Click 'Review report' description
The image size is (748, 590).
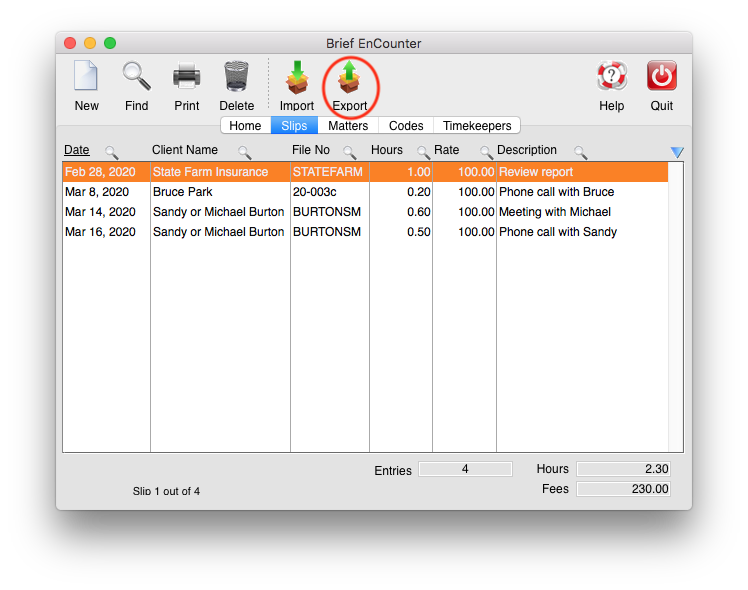pyautogui.click(x=536, y=172)
